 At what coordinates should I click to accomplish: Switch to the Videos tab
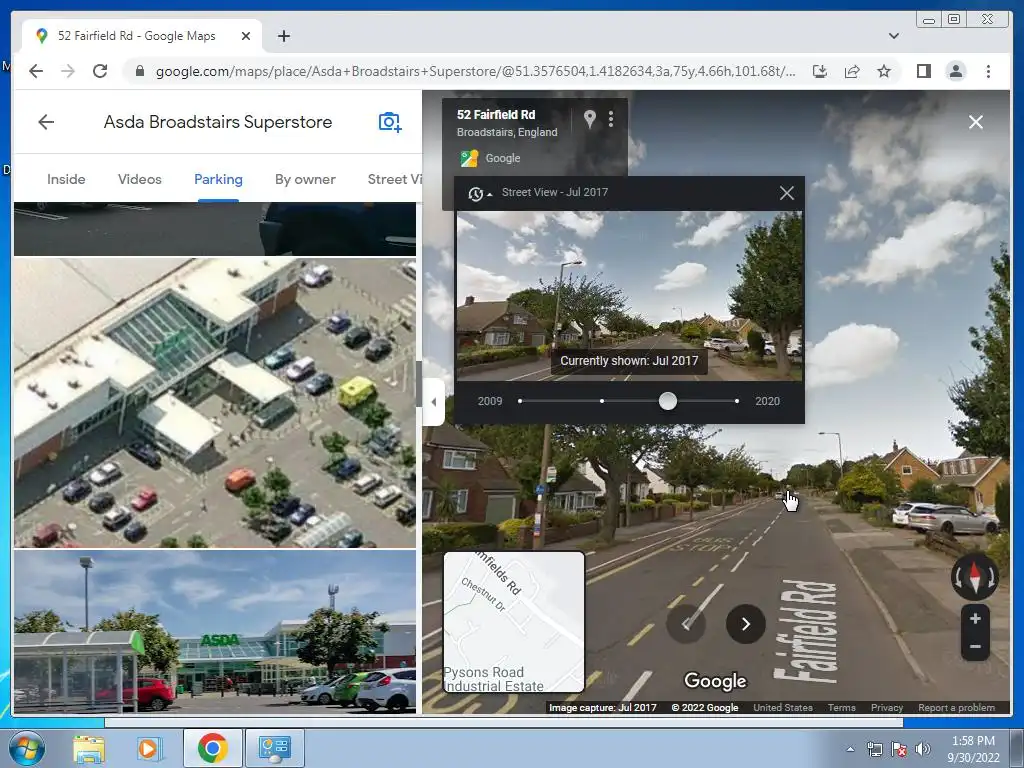[x=140, y=180]
